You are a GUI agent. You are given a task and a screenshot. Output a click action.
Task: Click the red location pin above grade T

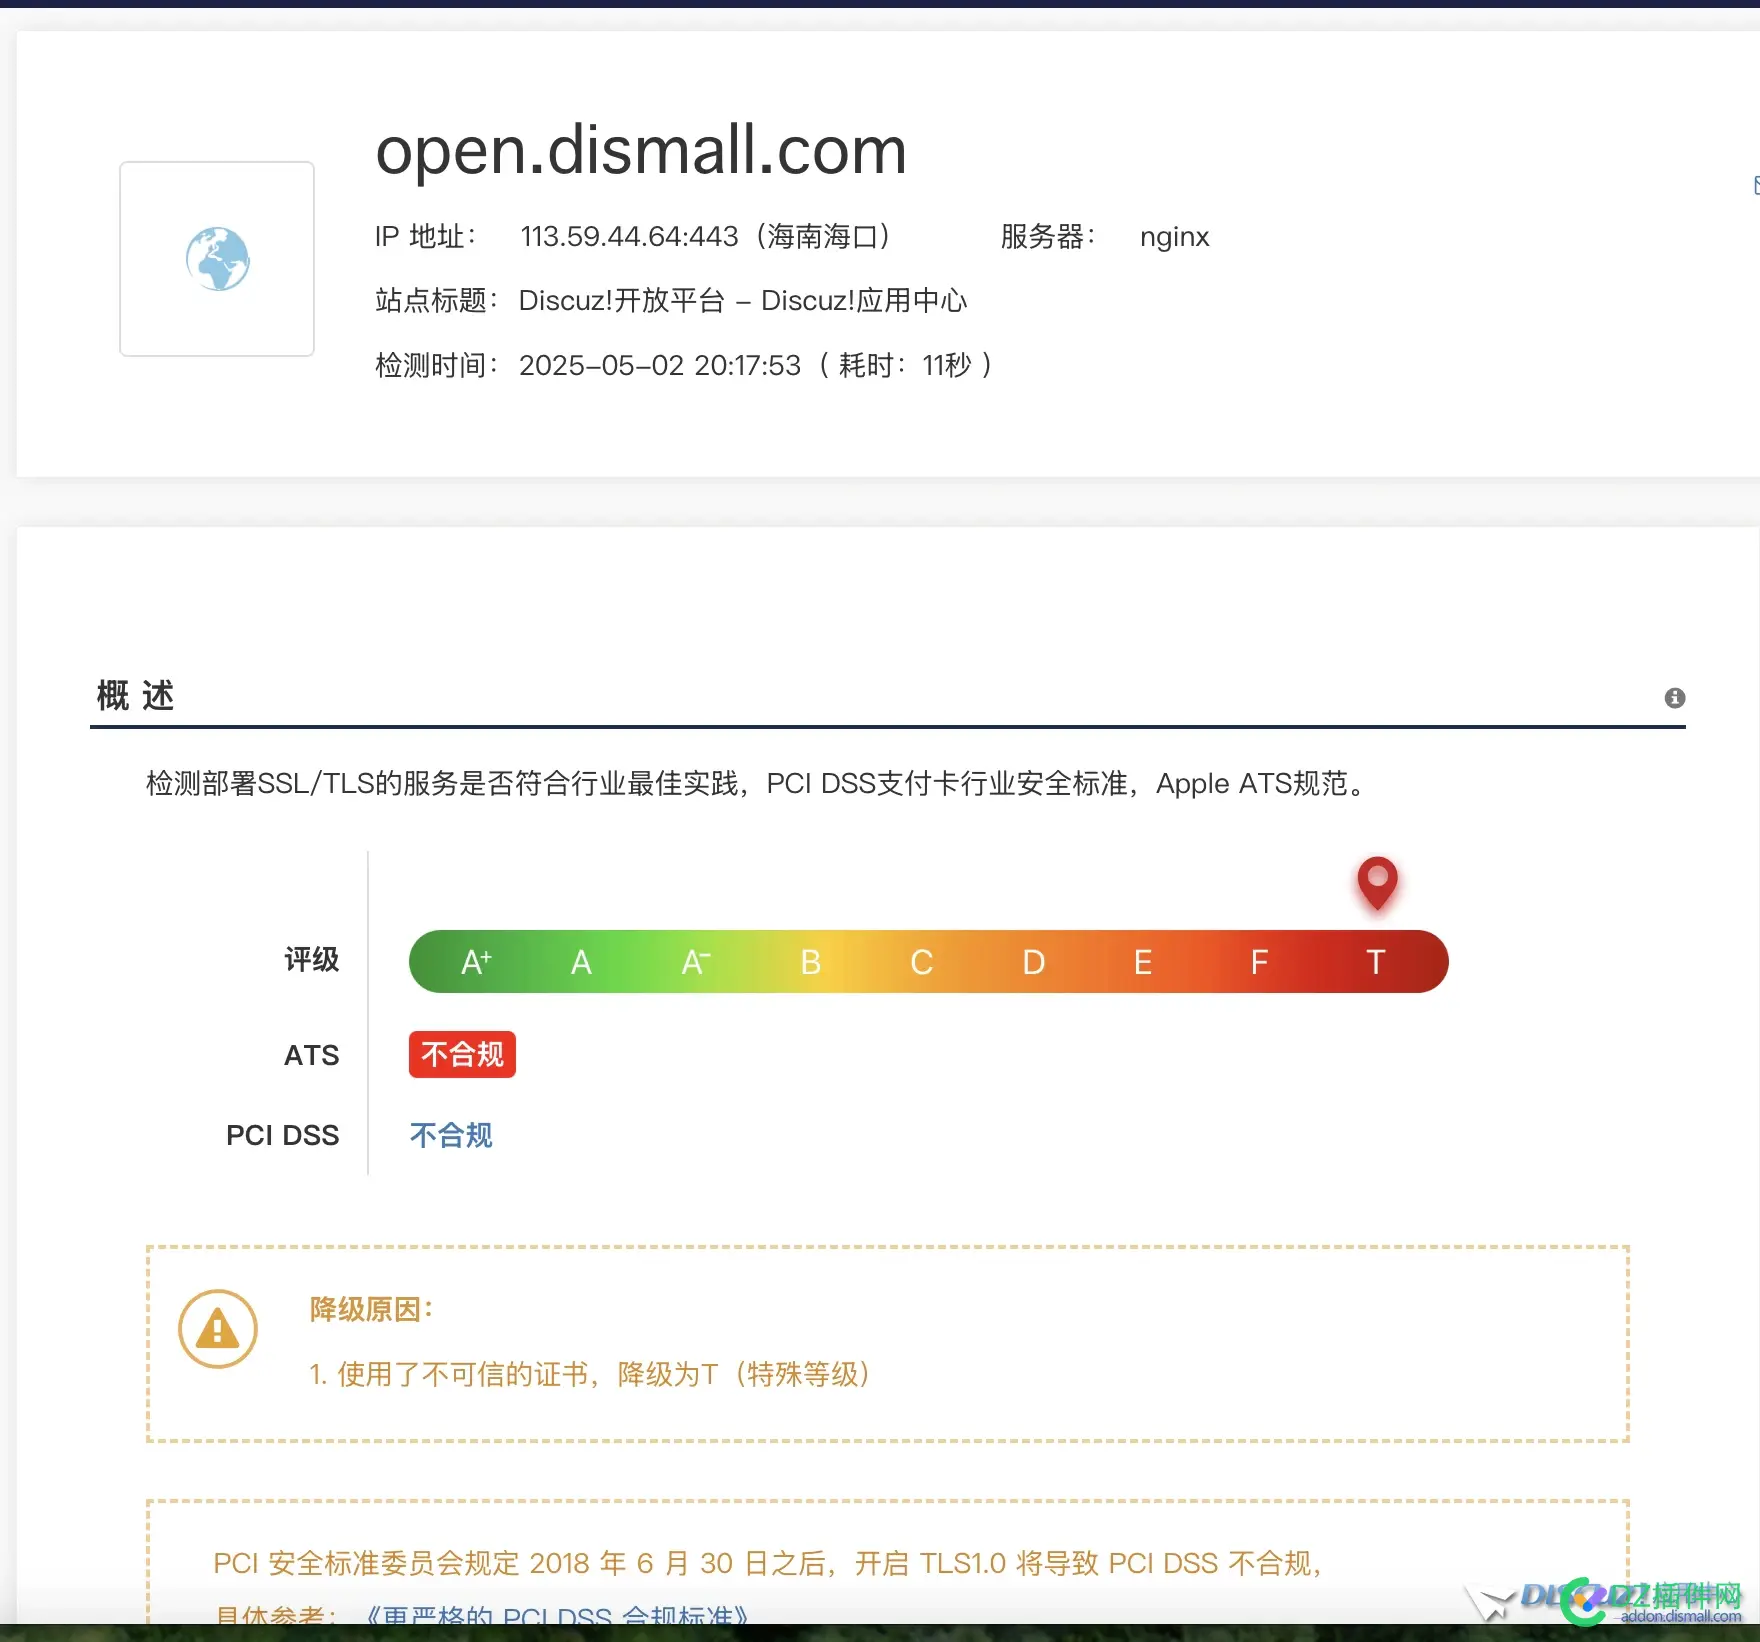click(1377, 884)
